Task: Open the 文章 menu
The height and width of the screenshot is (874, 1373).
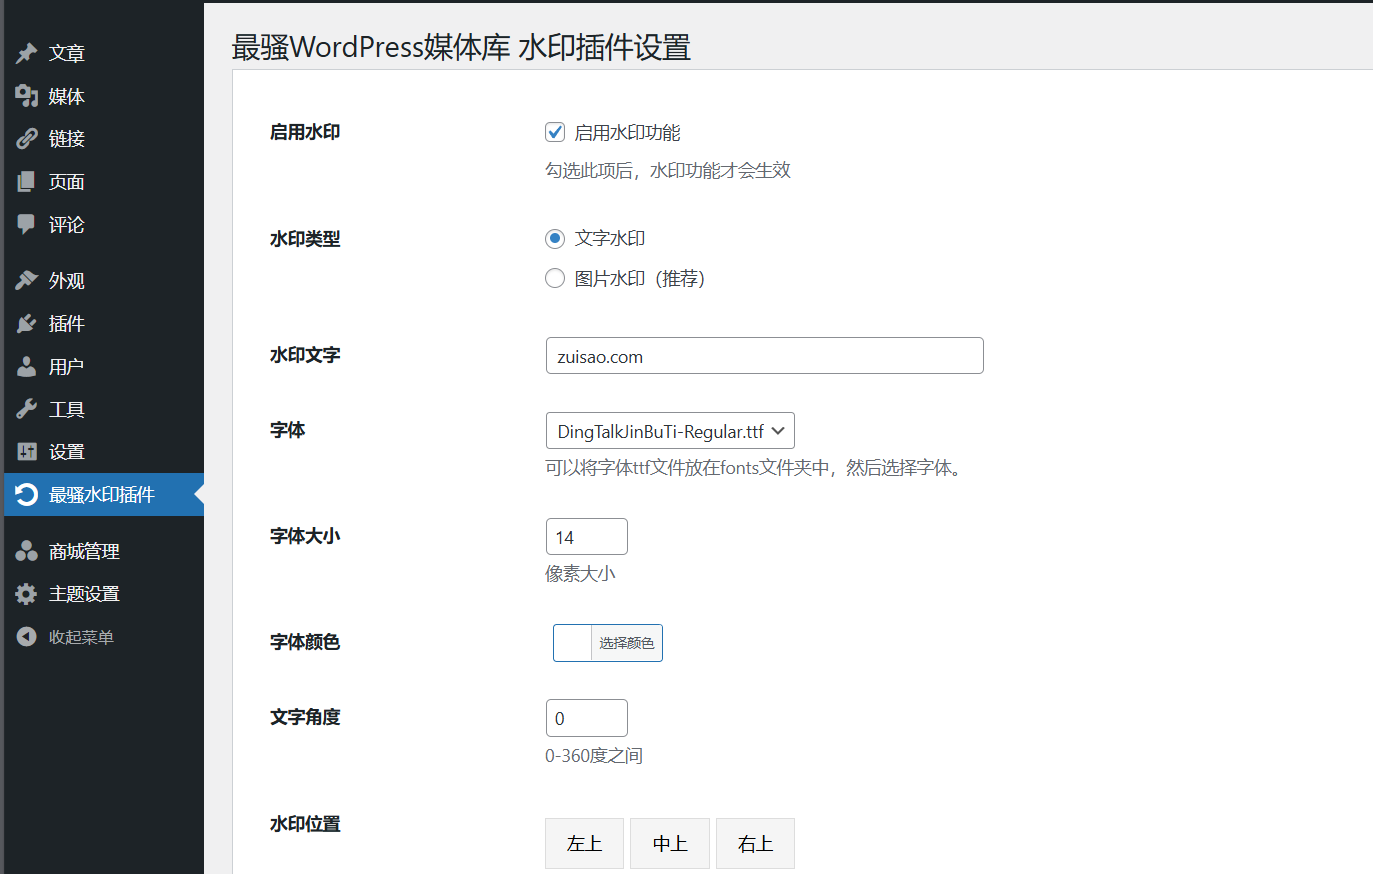Action: point(104,53)
